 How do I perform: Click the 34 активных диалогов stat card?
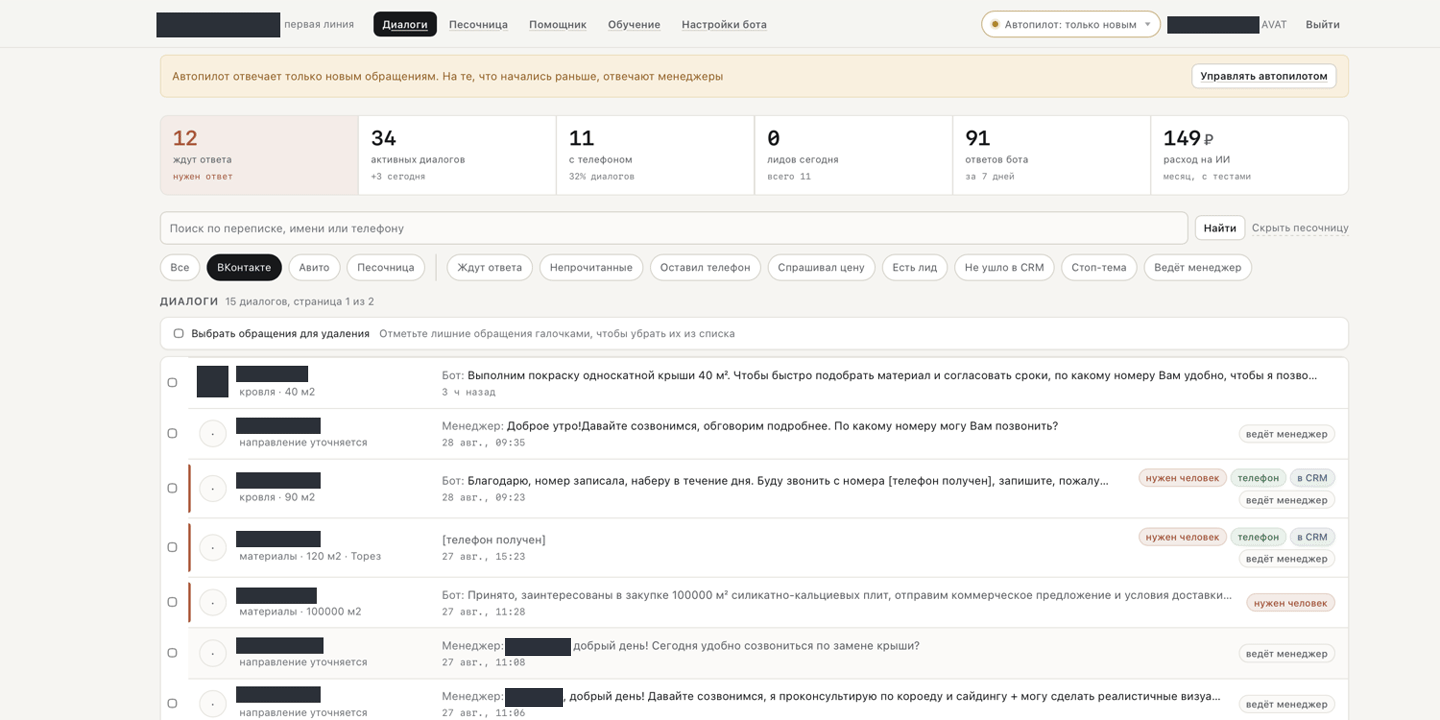[457, 155]
